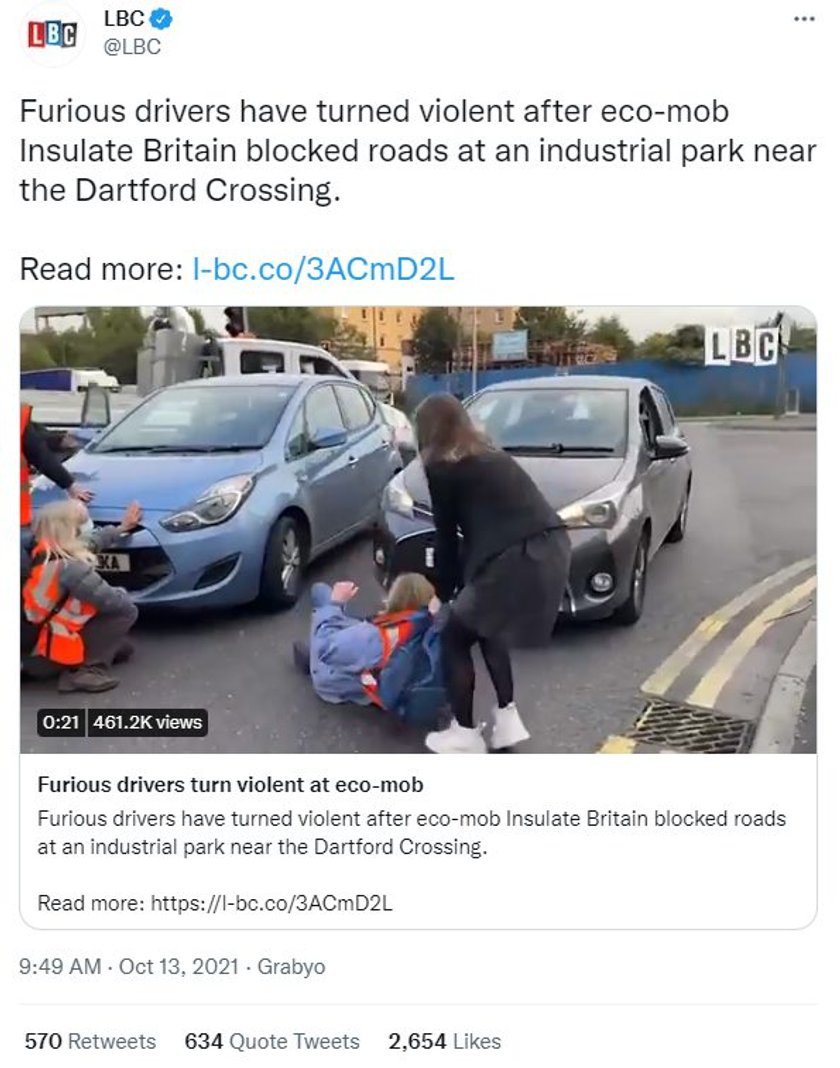Open the l-bc.co/3ACmD2L link in tweet text

tap(323, 269)
